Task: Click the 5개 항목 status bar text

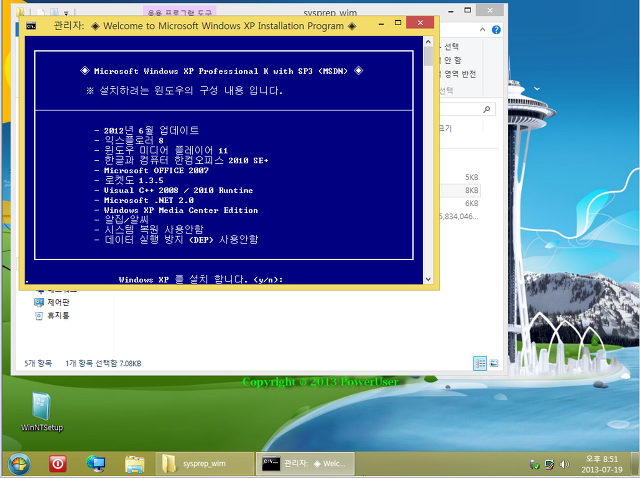Action: [x=38, y=363]
